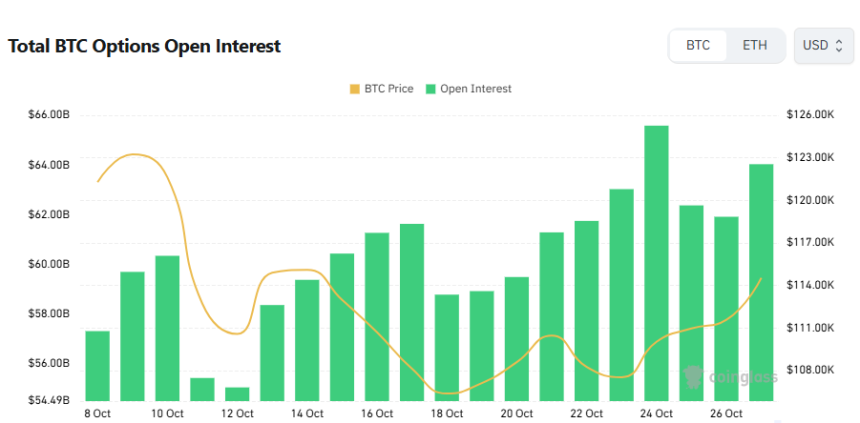Open the USD currency dropdown
The image size is (860, 423).
pos(822,46)
